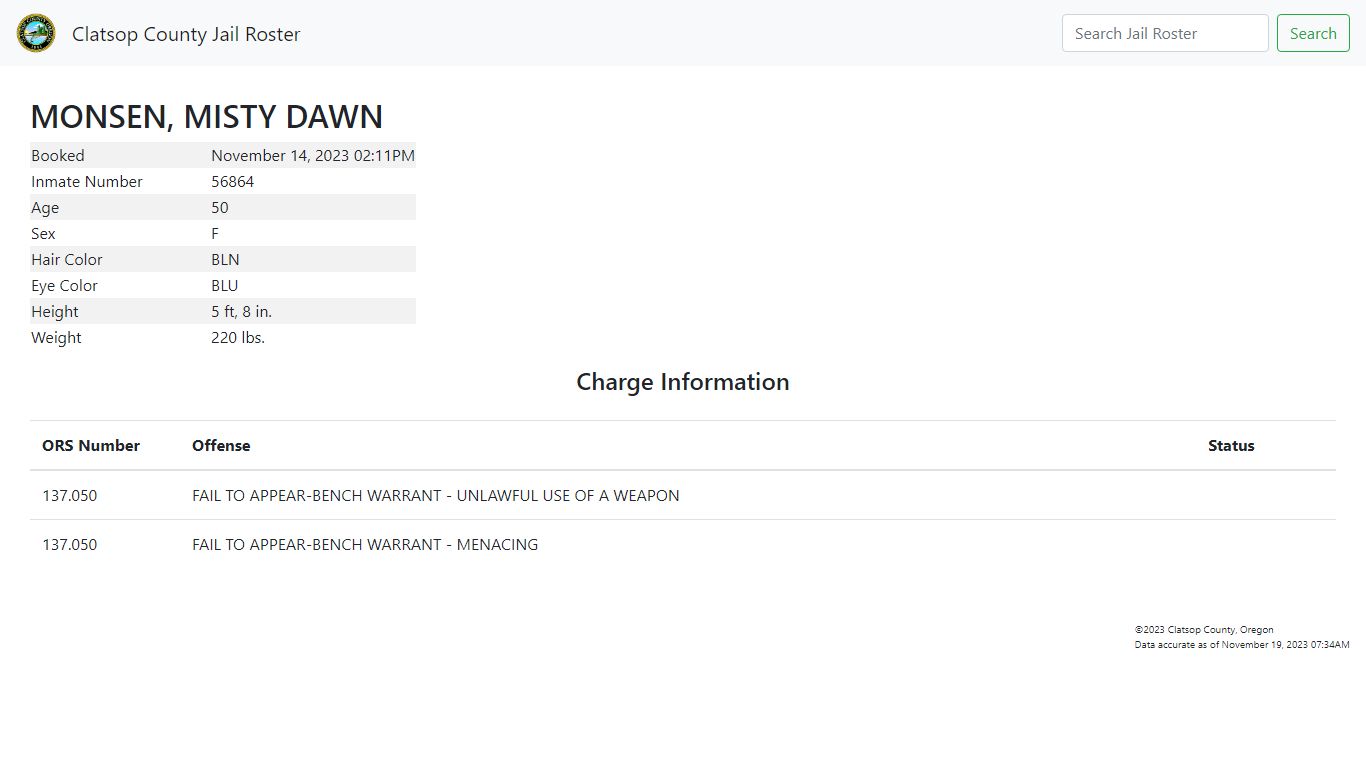Click the Charge Information heading
The image size is (1366, 768).
point(683,382)
